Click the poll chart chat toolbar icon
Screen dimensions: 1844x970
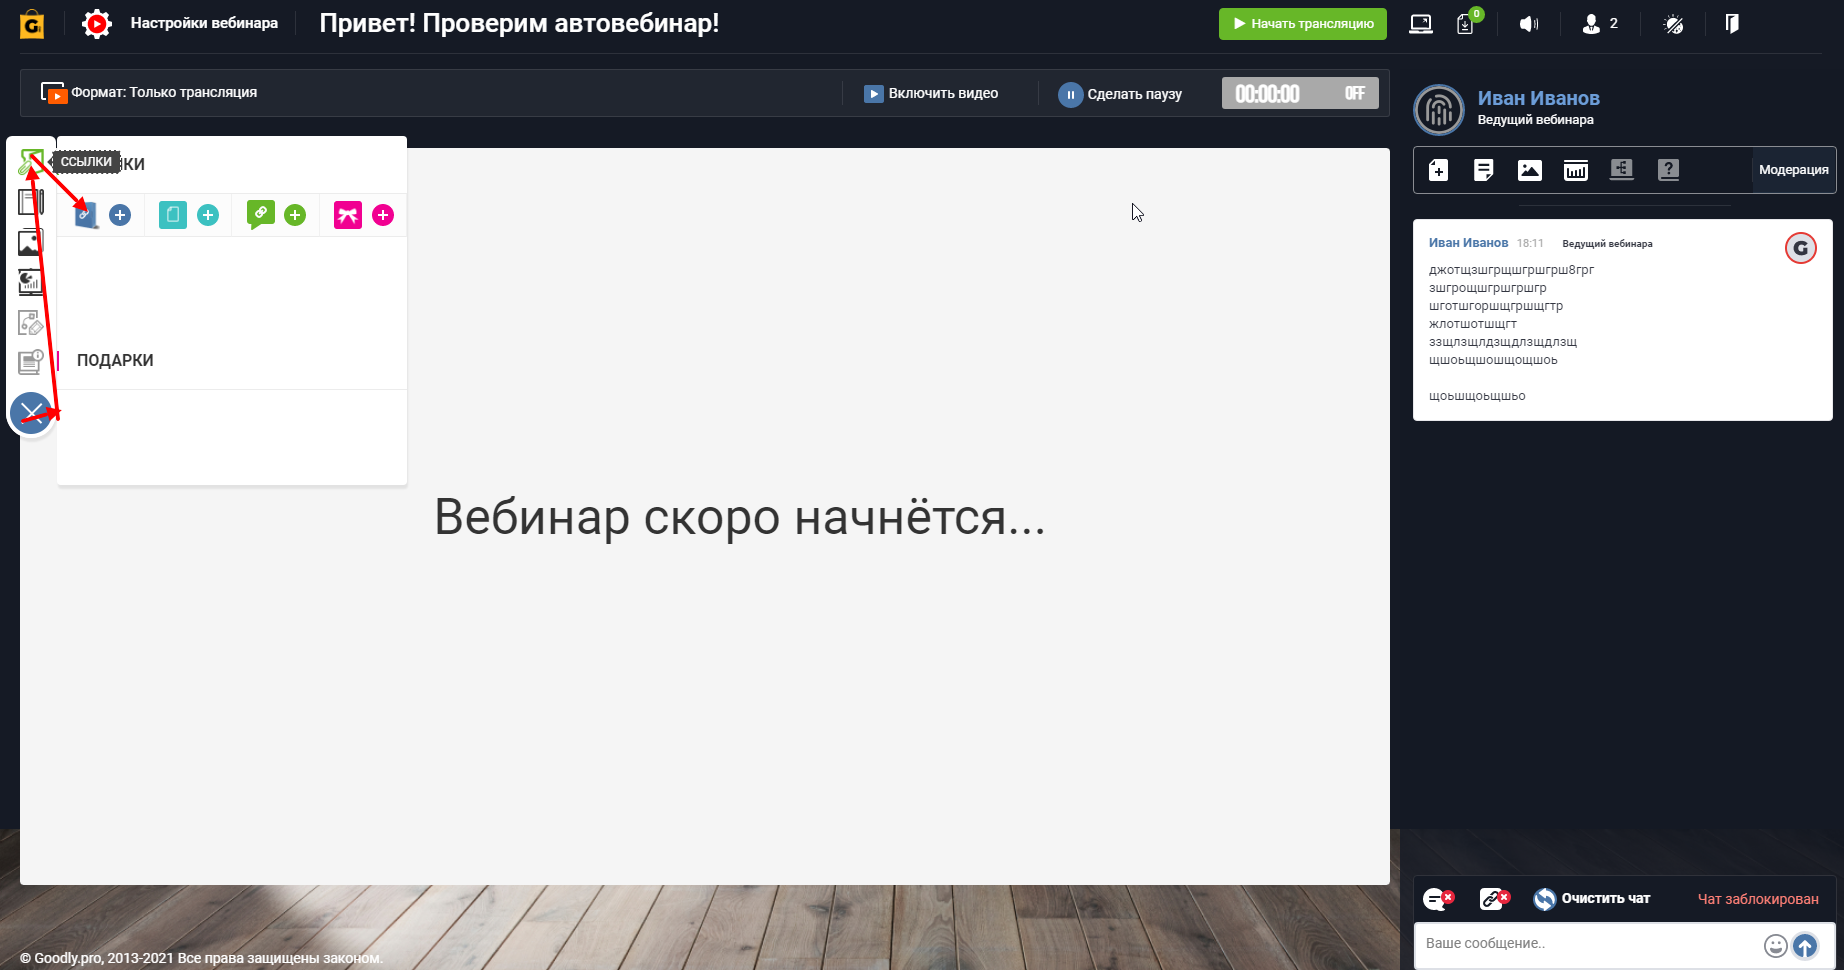coord(1576,170)
